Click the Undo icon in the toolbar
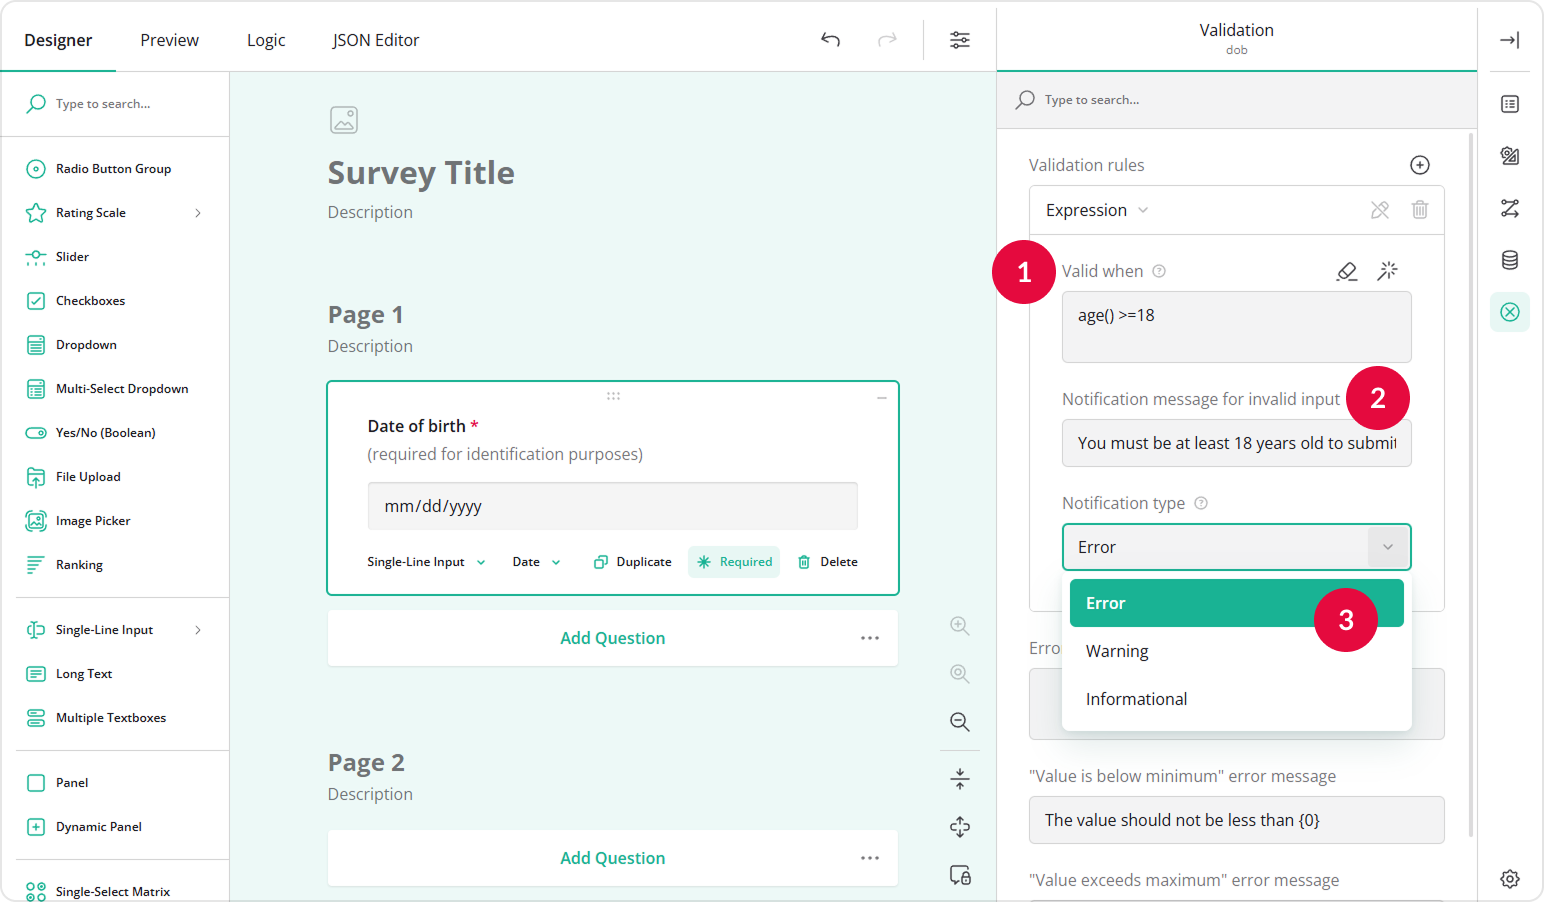 830,40
